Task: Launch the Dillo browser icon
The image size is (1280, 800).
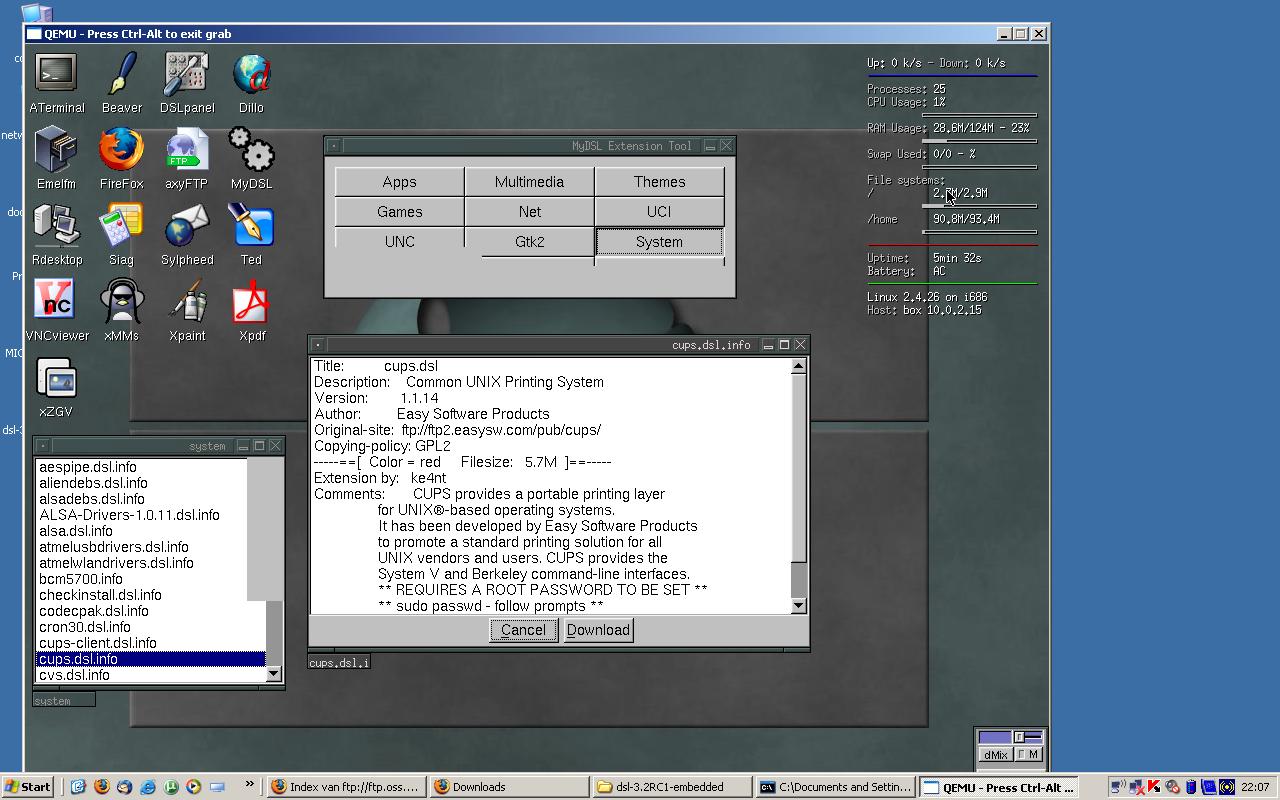Action: [x=251, y=74]
